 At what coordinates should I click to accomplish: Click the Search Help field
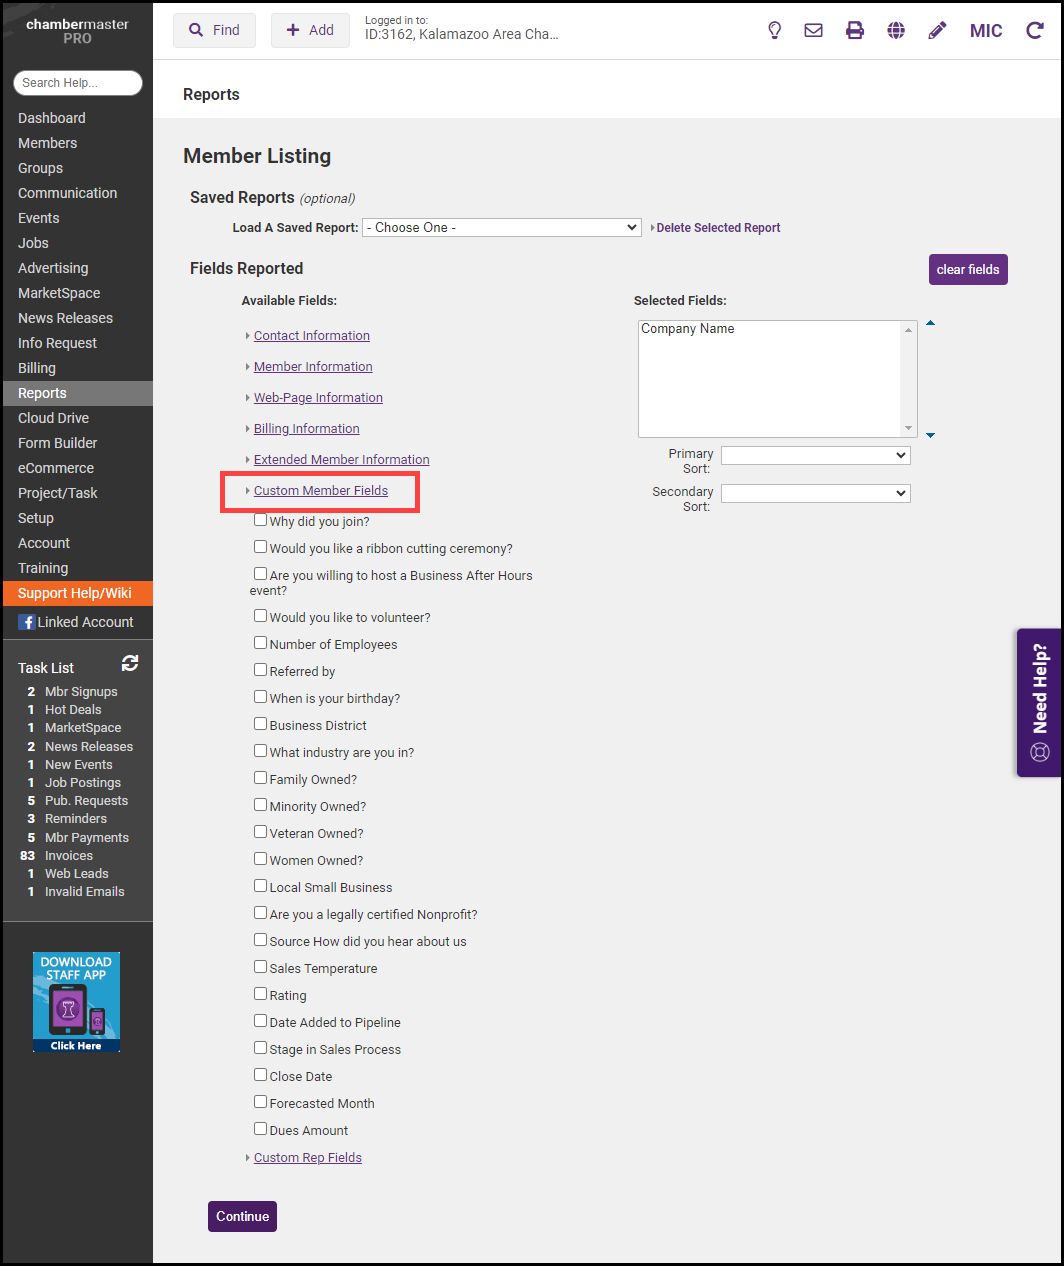[78, 83]
